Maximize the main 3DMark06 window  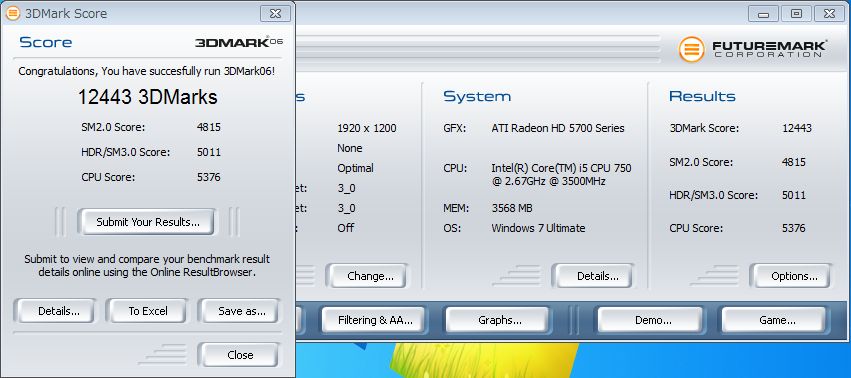[x=796, y=14]
